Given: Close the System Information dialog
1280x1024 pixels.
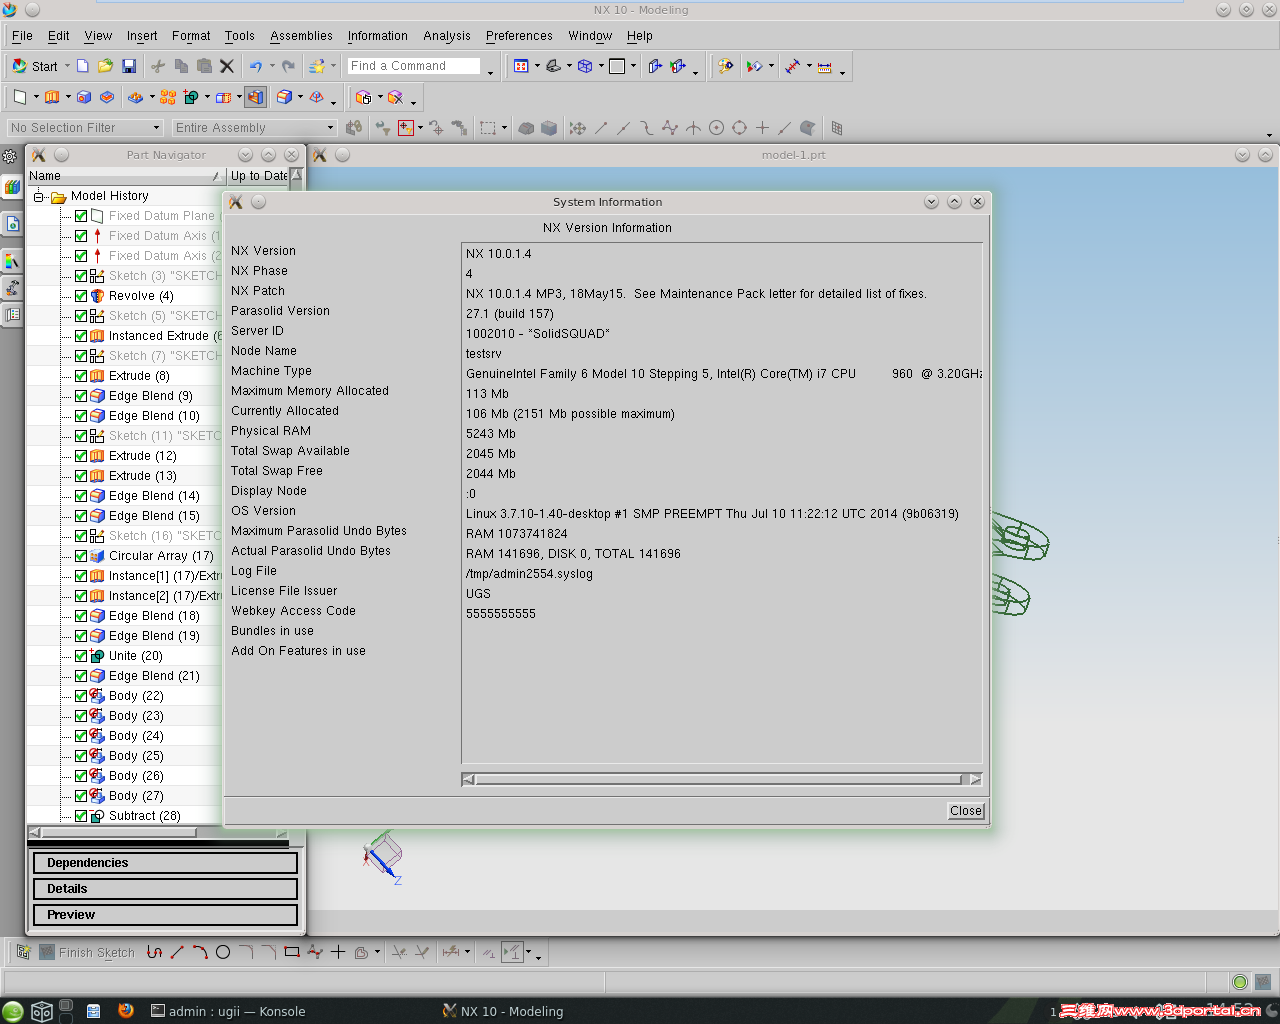Looking at the screenshot, I should (963, 811).
